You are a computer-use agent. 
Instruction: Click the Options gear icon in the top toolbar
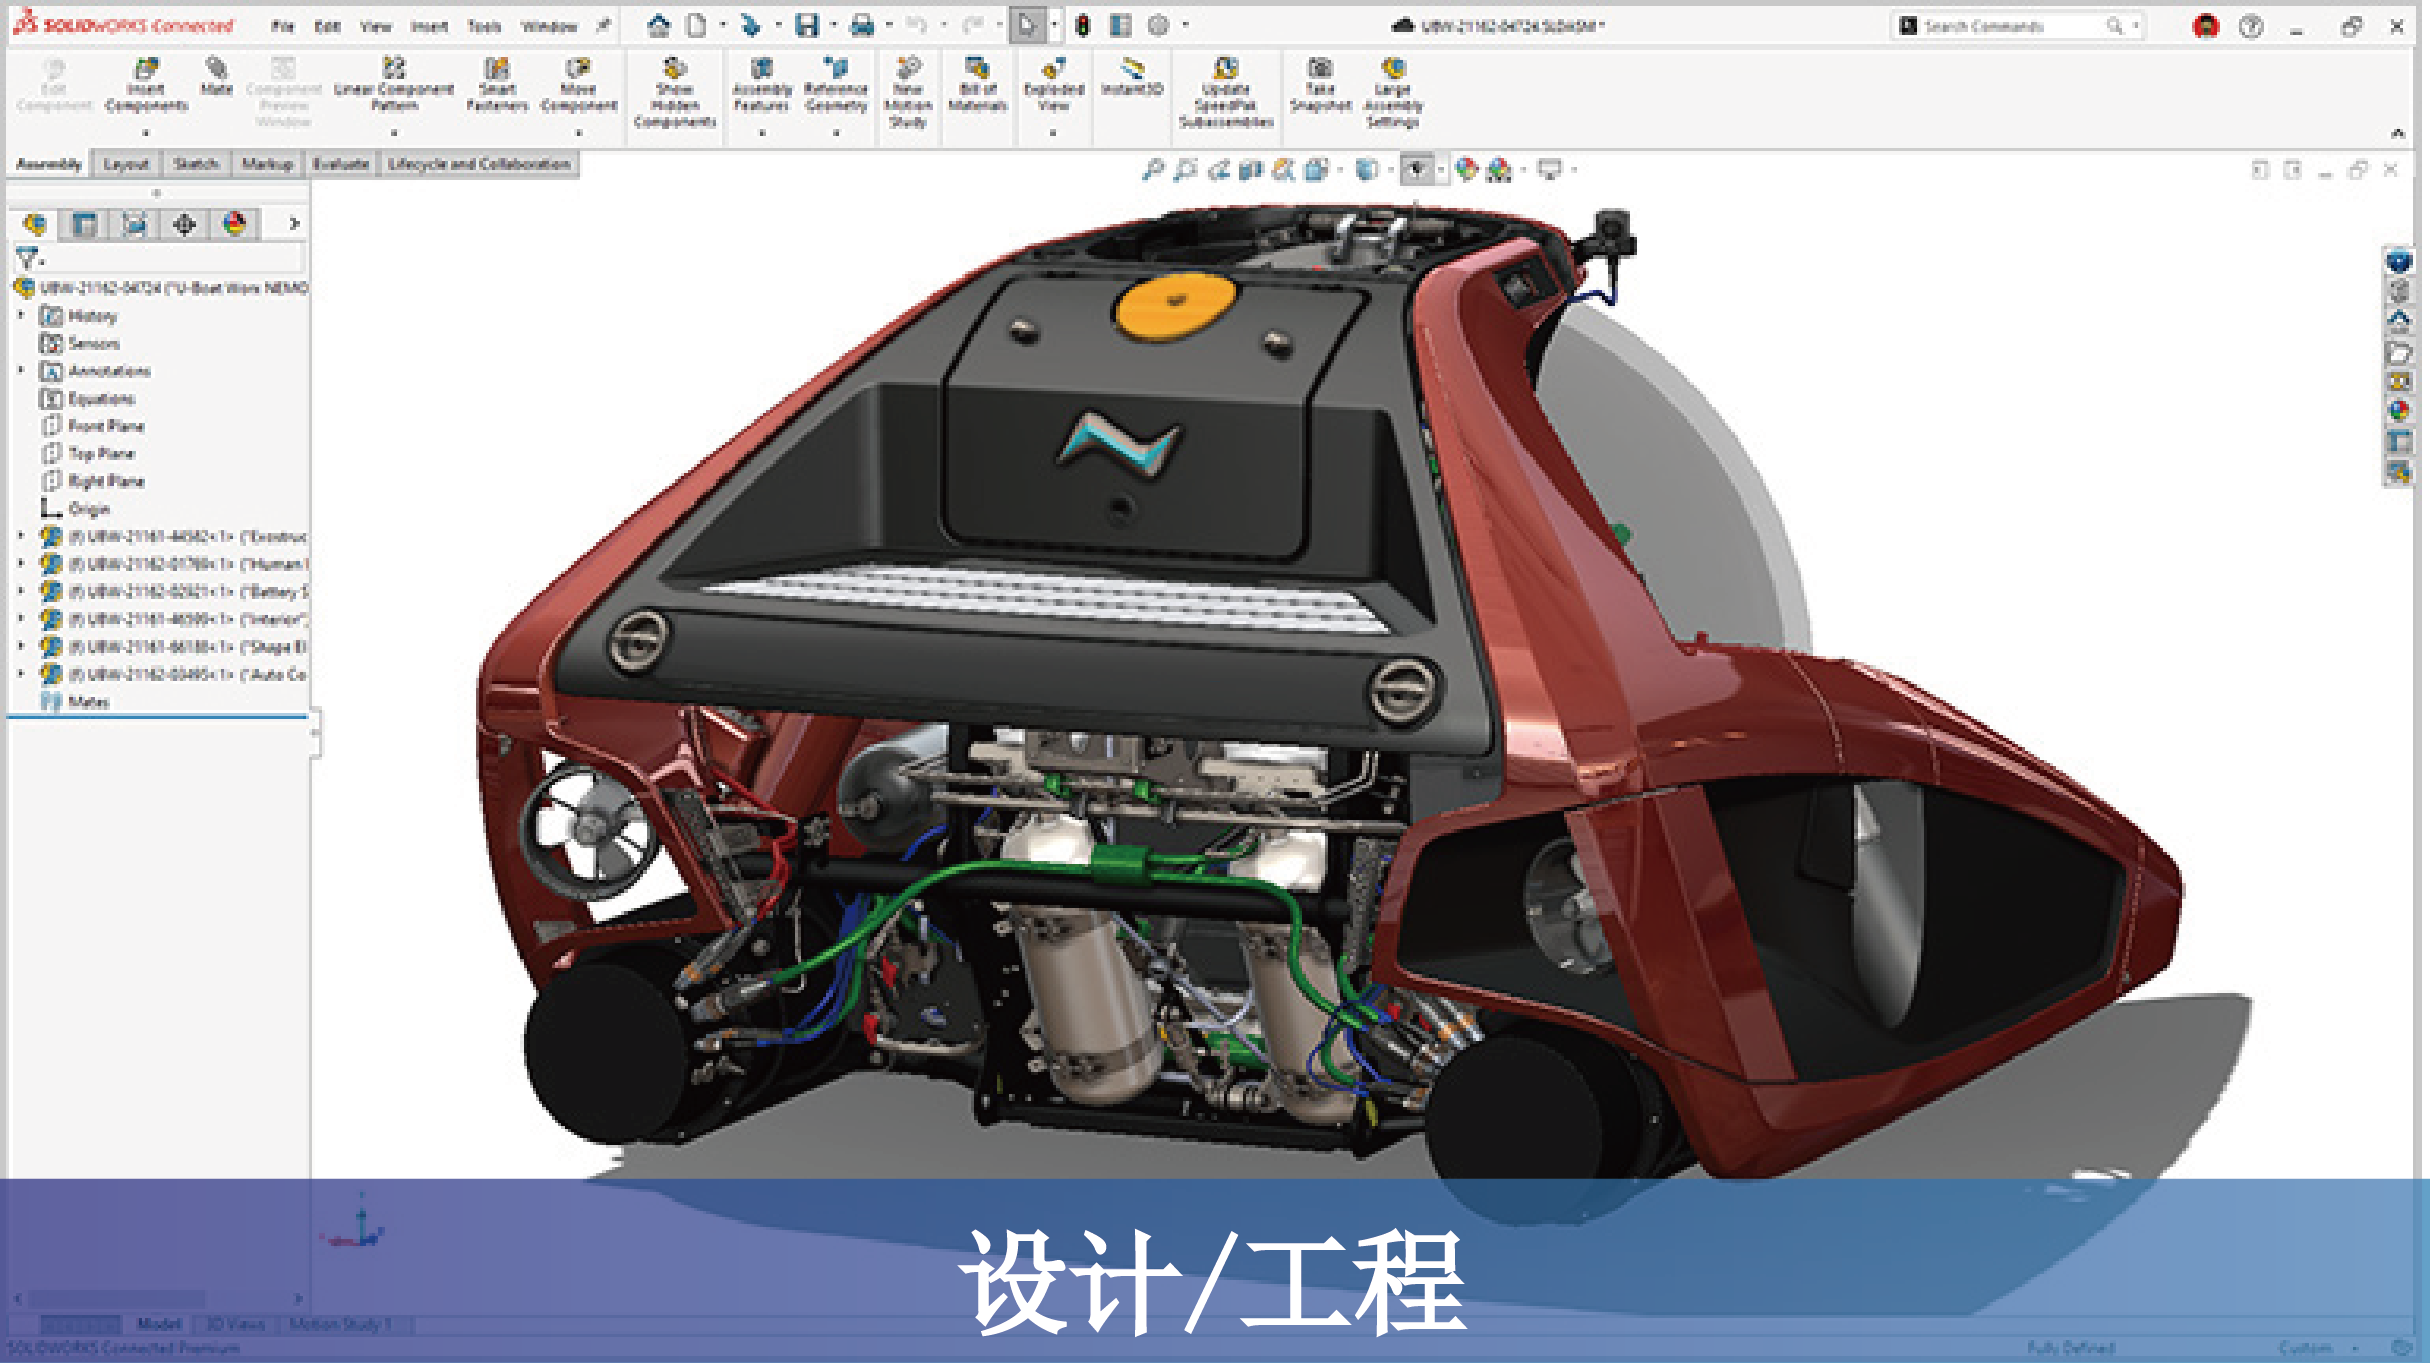pos(1158,26)
